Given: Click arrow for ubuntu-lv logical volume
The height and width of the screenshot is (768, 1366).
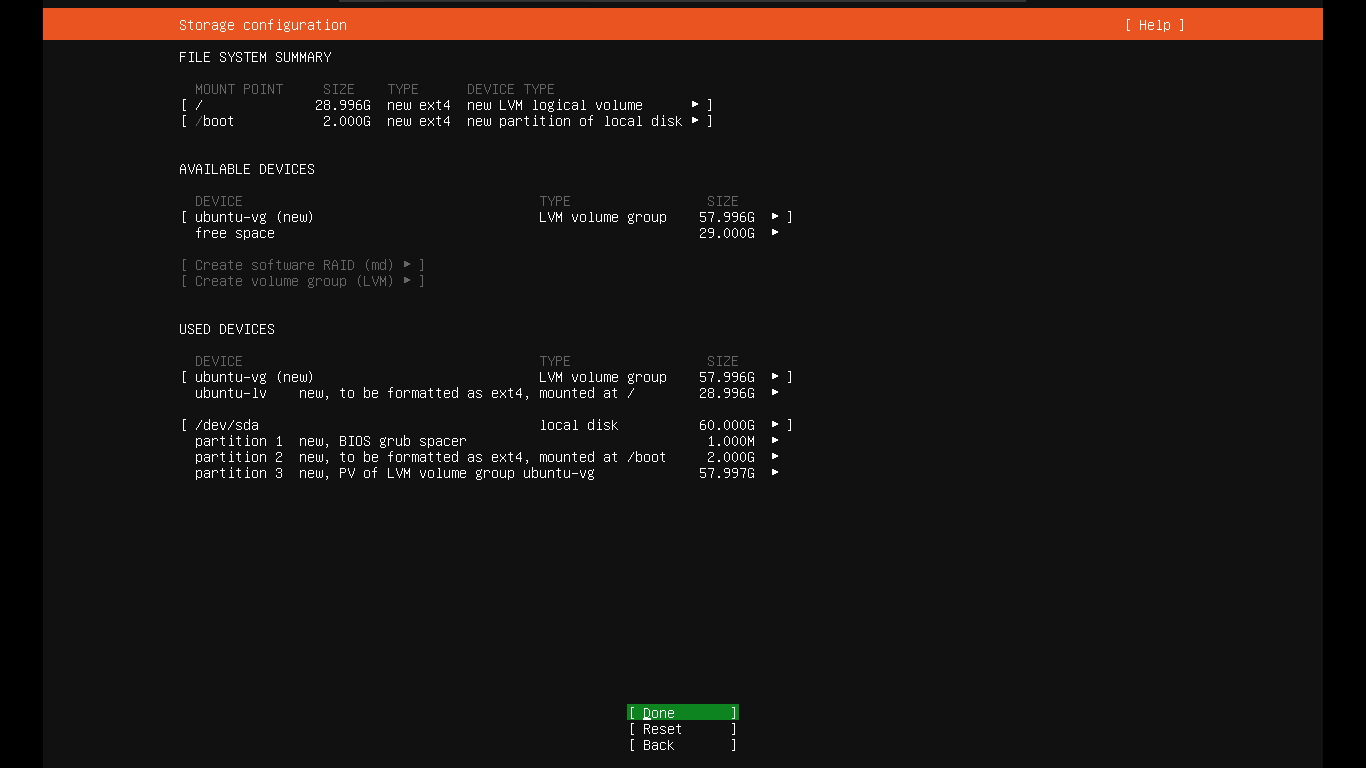Looking at the screenshot, I should pyautogui.click(x=775, y=393).
